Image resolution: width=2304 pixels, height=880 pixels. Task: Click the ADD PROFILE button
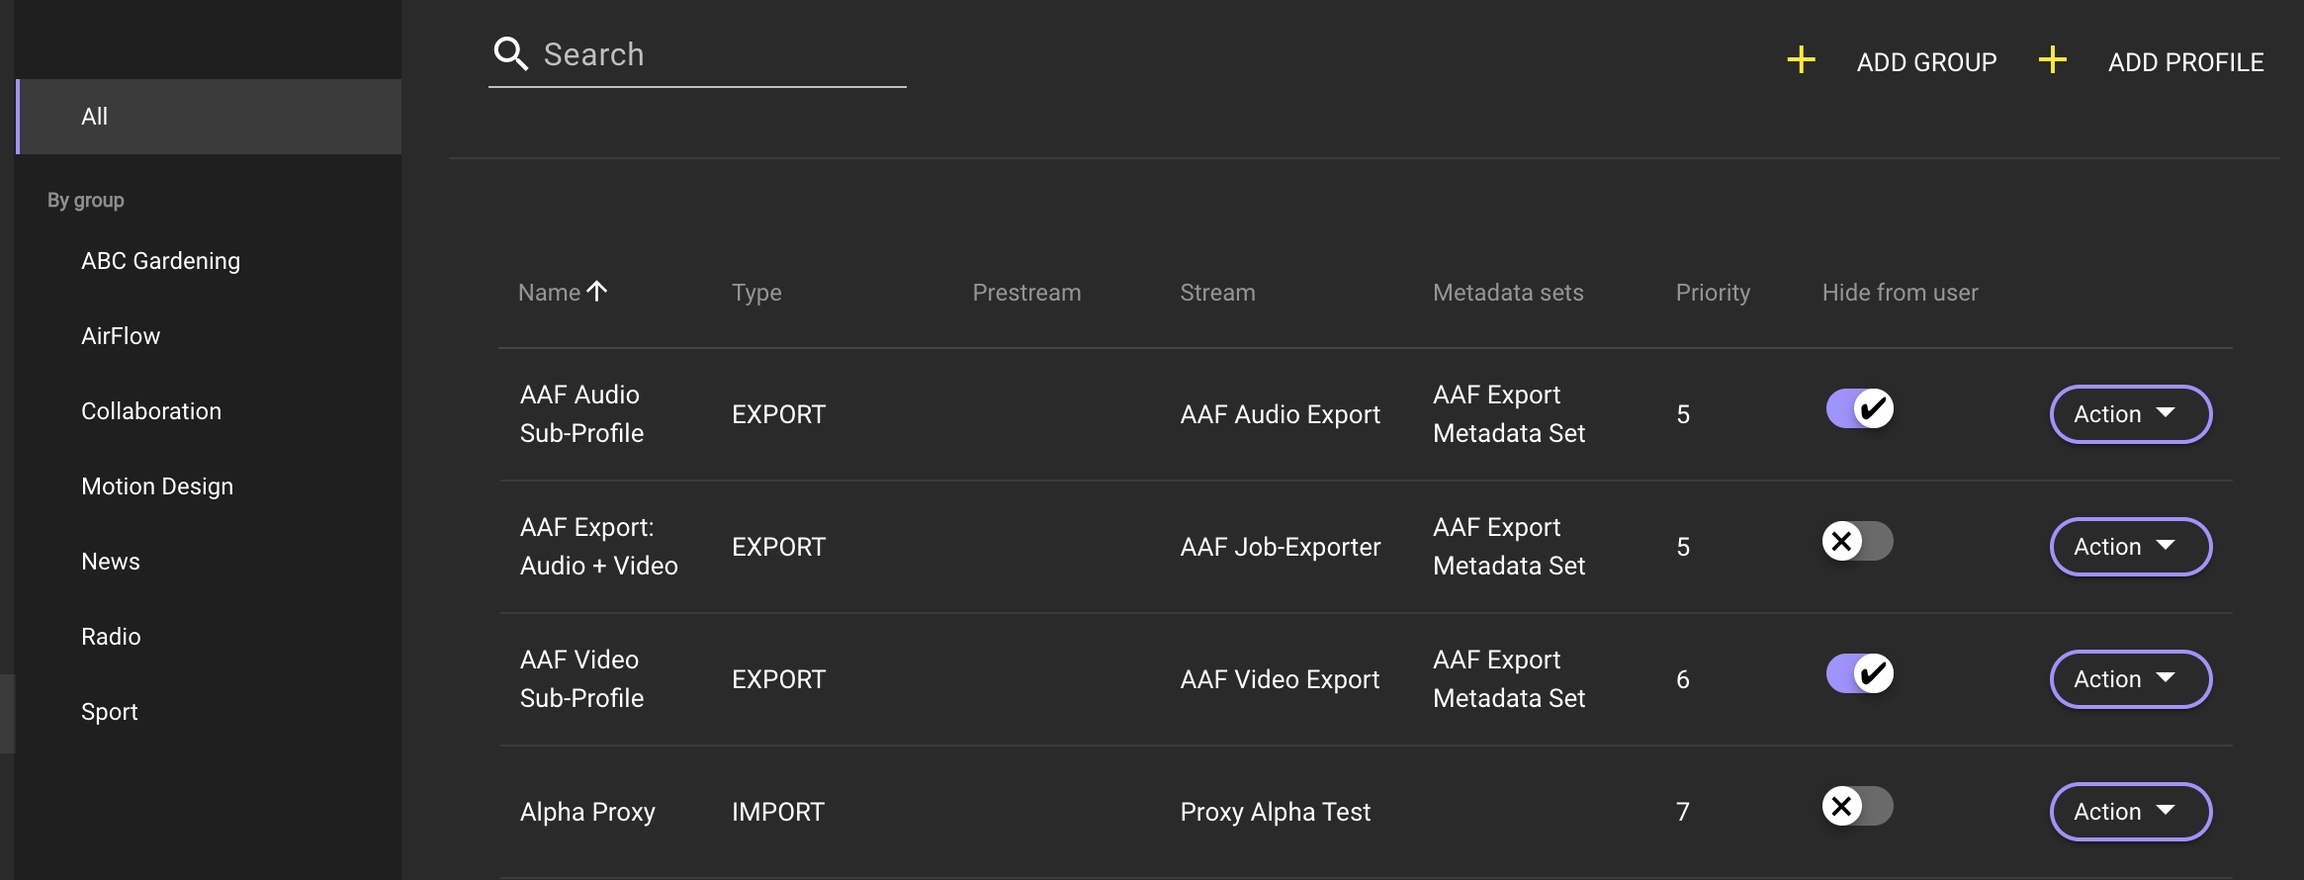[2185, 62]
